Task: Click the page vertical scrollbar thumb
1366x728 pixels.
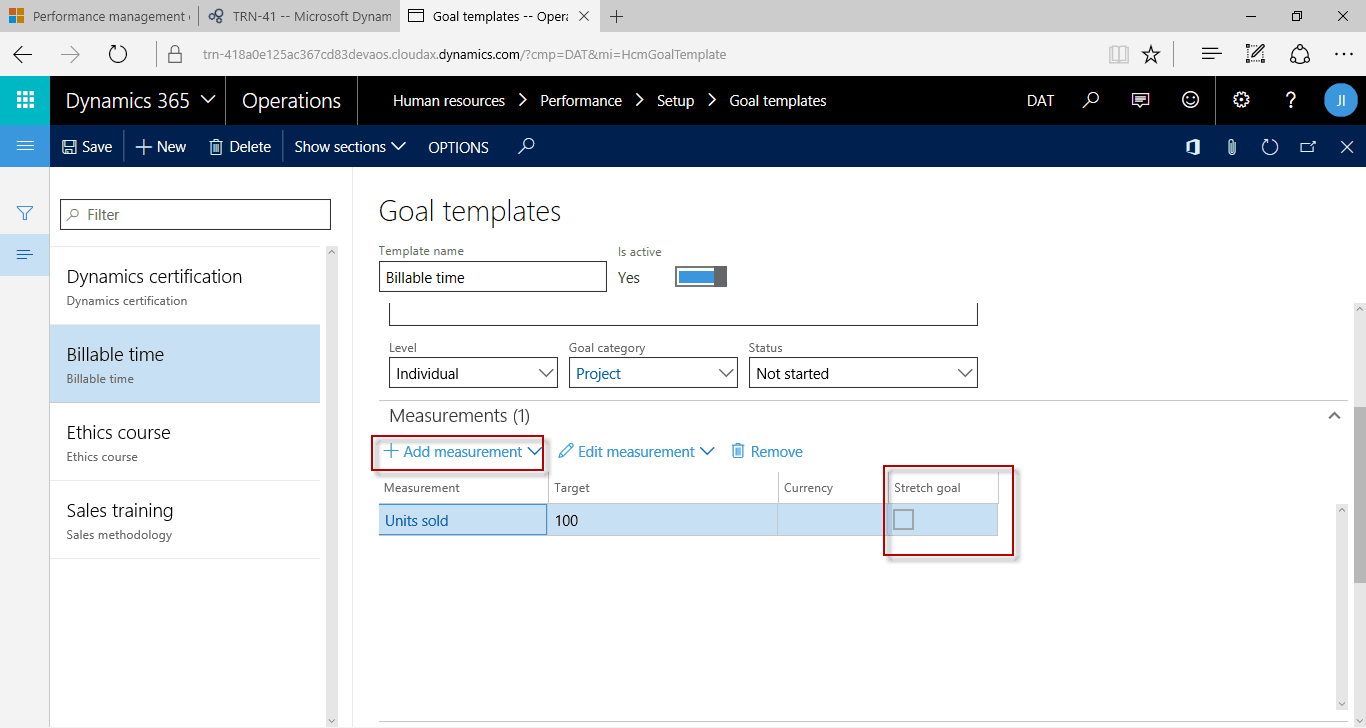Action: coord(1359,495)
